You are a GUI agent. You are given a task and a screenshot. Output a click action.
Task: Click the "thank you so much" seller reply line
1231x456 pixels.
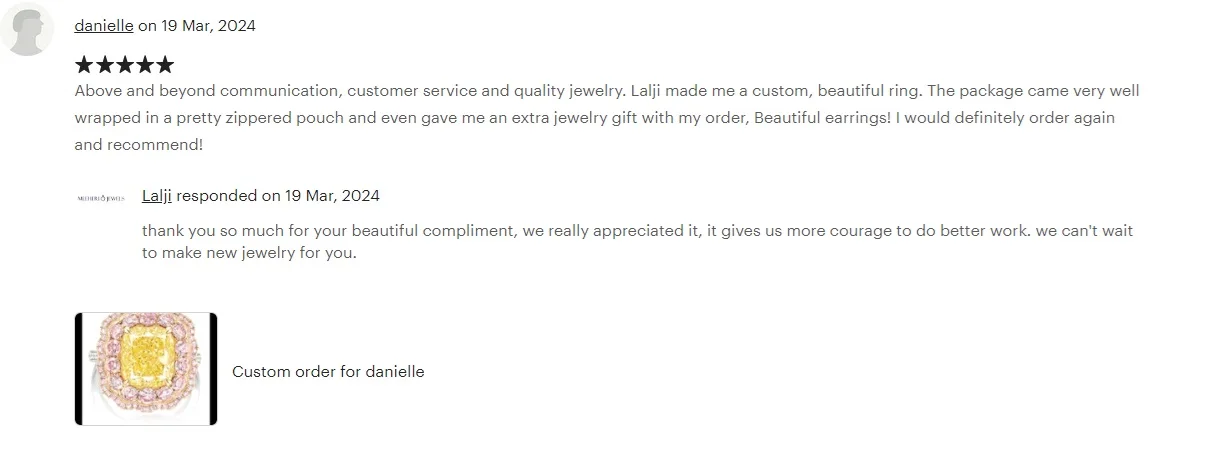point(636,231)
